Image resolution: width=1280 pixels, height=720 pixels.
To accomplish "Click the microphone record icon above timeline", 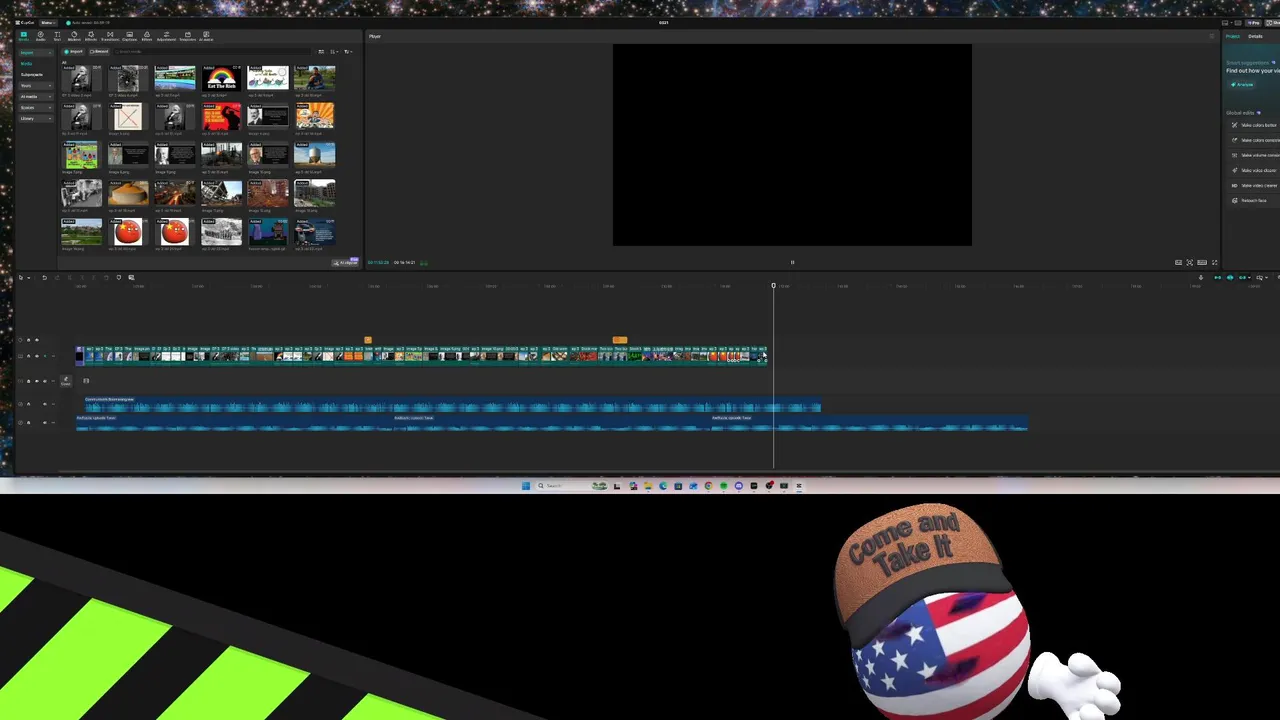I will [1201, 277].
